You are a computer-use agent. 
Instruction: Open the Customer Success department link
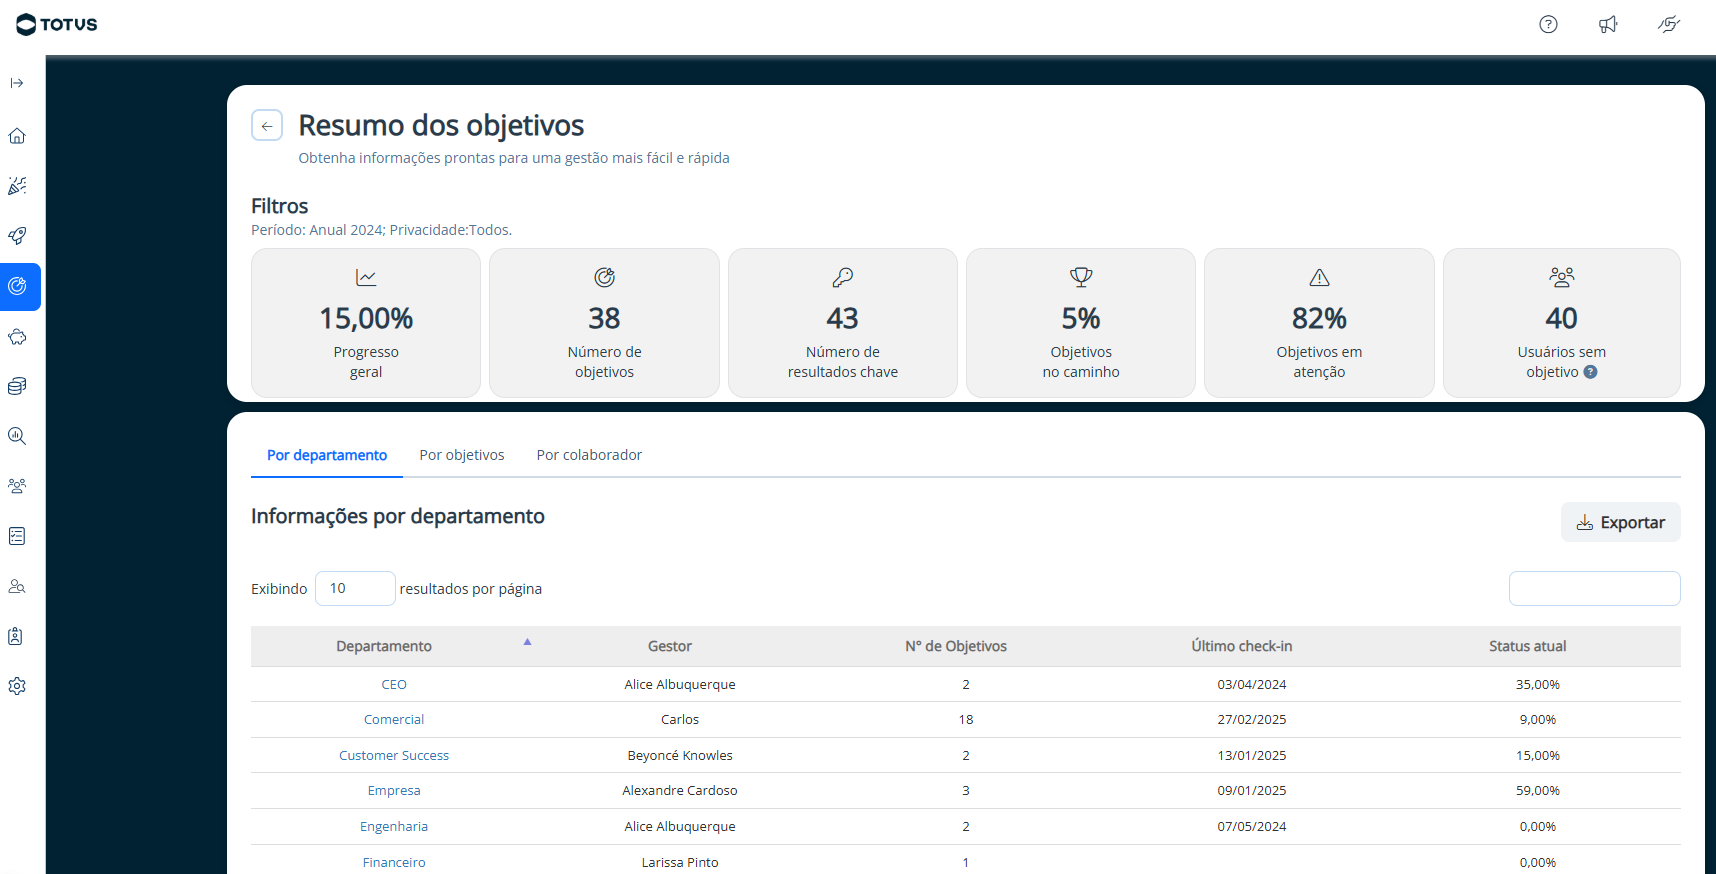(x=394, y=755)
